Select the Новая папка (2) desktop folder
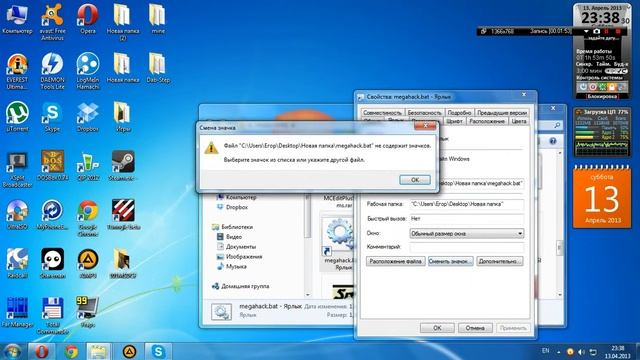The width and height of the screenshot is (640, 360). point(122,22)
